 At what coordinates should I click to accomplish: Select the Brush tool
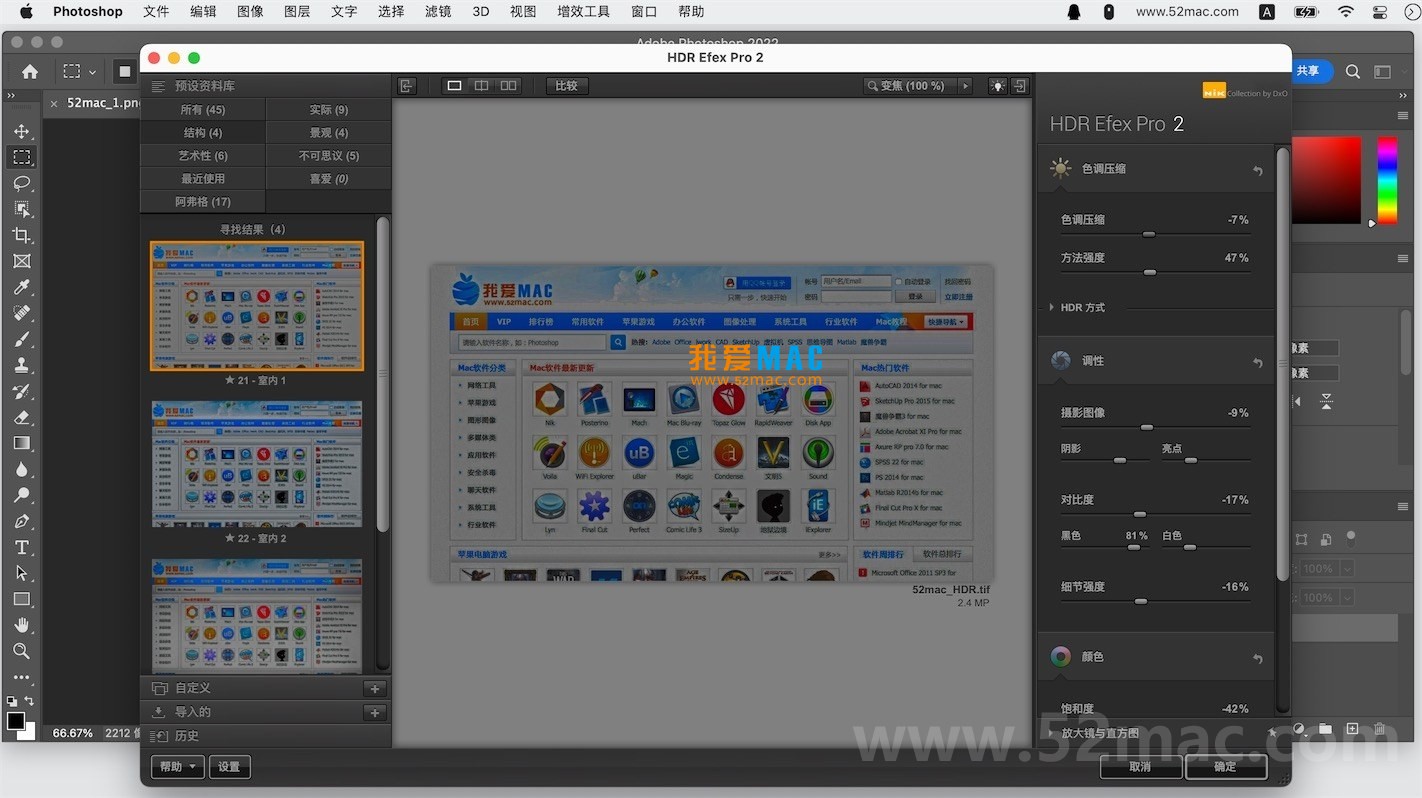tap(22, 339)
